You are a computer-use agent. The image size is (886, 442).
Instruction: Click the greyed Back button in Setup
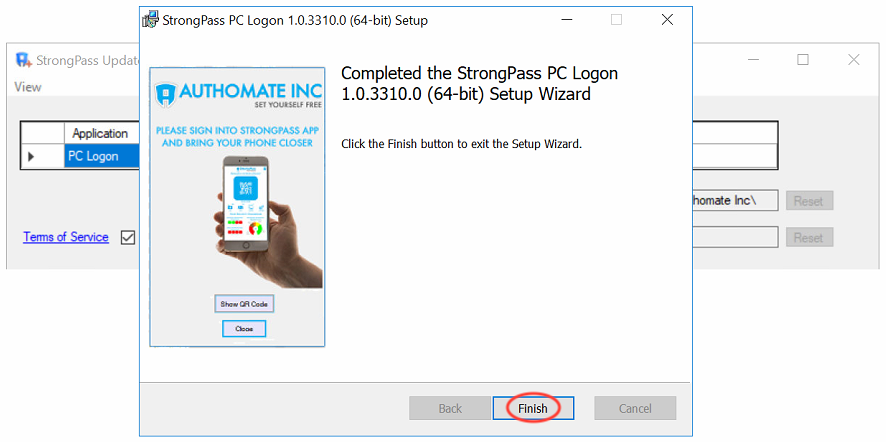point(450,408)
